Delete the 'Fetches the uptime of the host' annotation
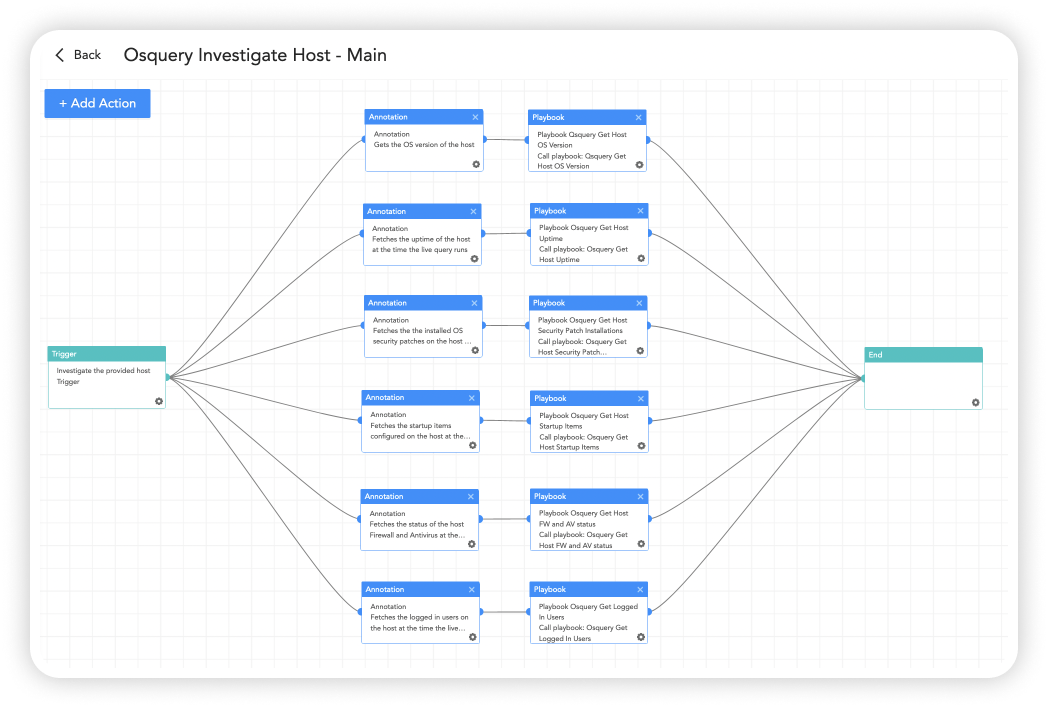 (473, 211)
